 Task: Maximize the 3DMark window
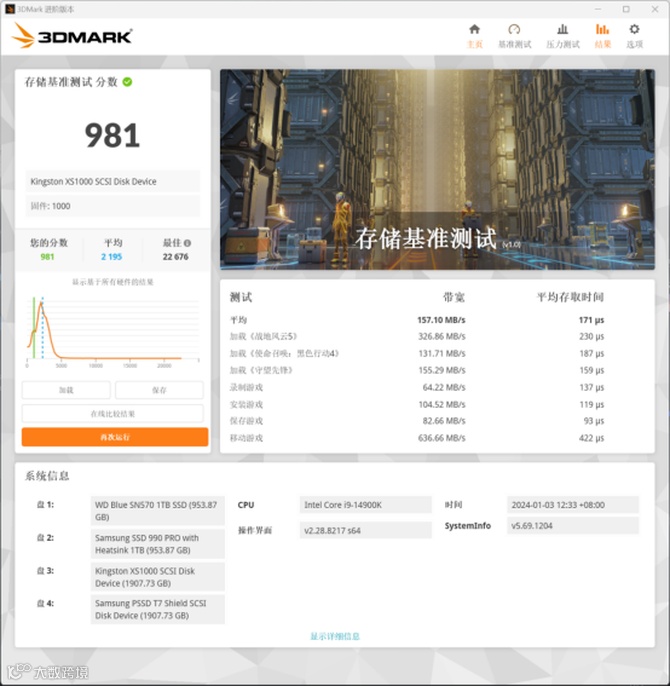(626, 9)
